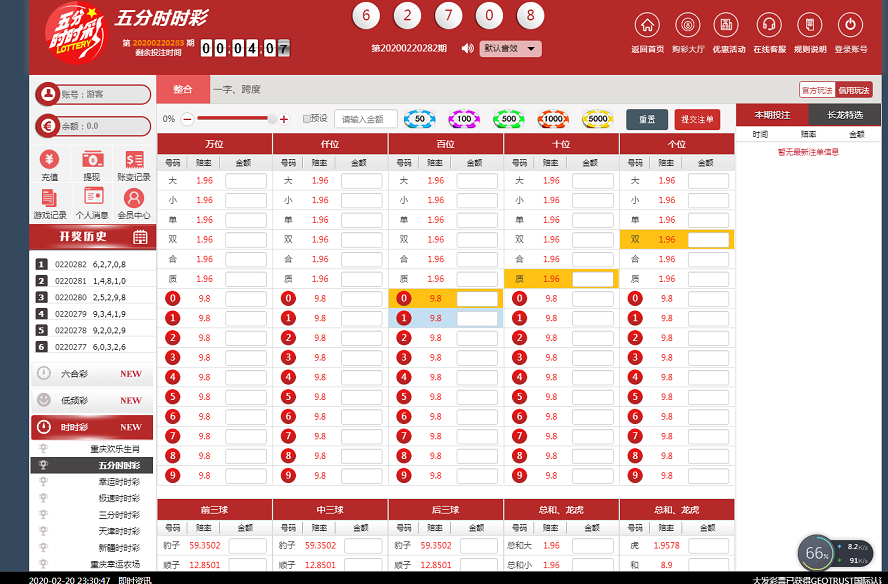Click the 充值 recharge icon
The width and height of the screenshot is (888, 584).
[49, 160]
